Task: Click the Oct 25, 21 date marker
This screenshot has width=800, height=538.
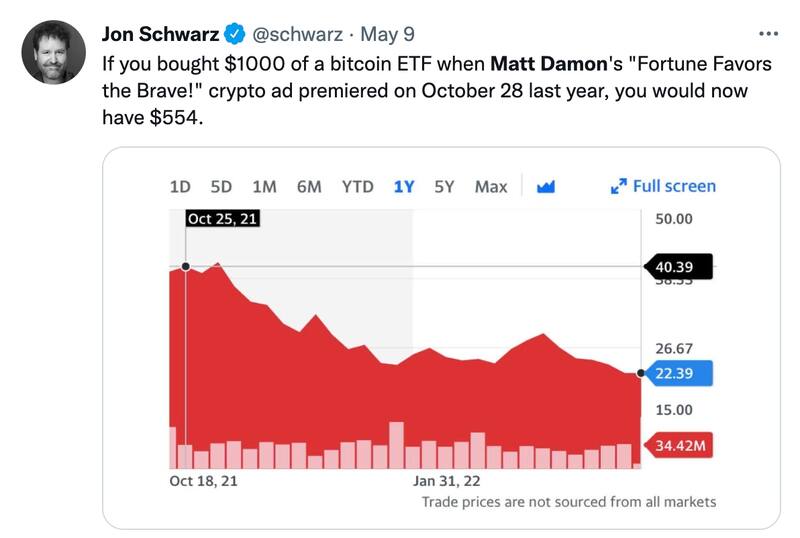Action: [223, 219]
